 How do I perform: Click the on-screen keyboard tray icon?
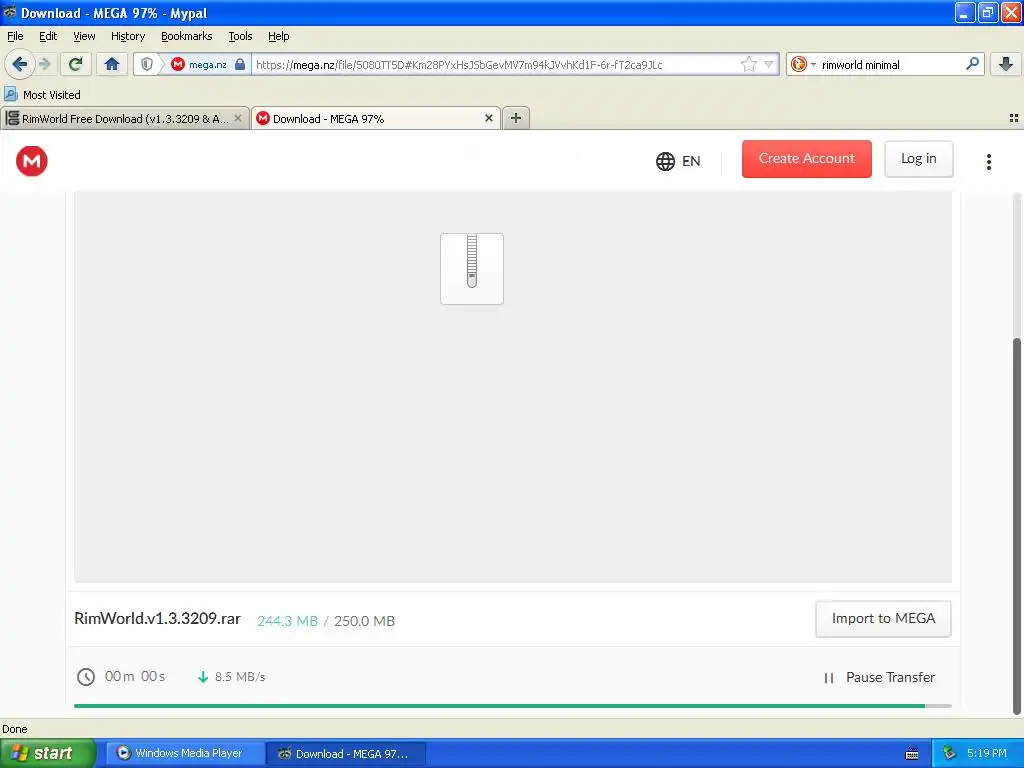pos(912,754)
